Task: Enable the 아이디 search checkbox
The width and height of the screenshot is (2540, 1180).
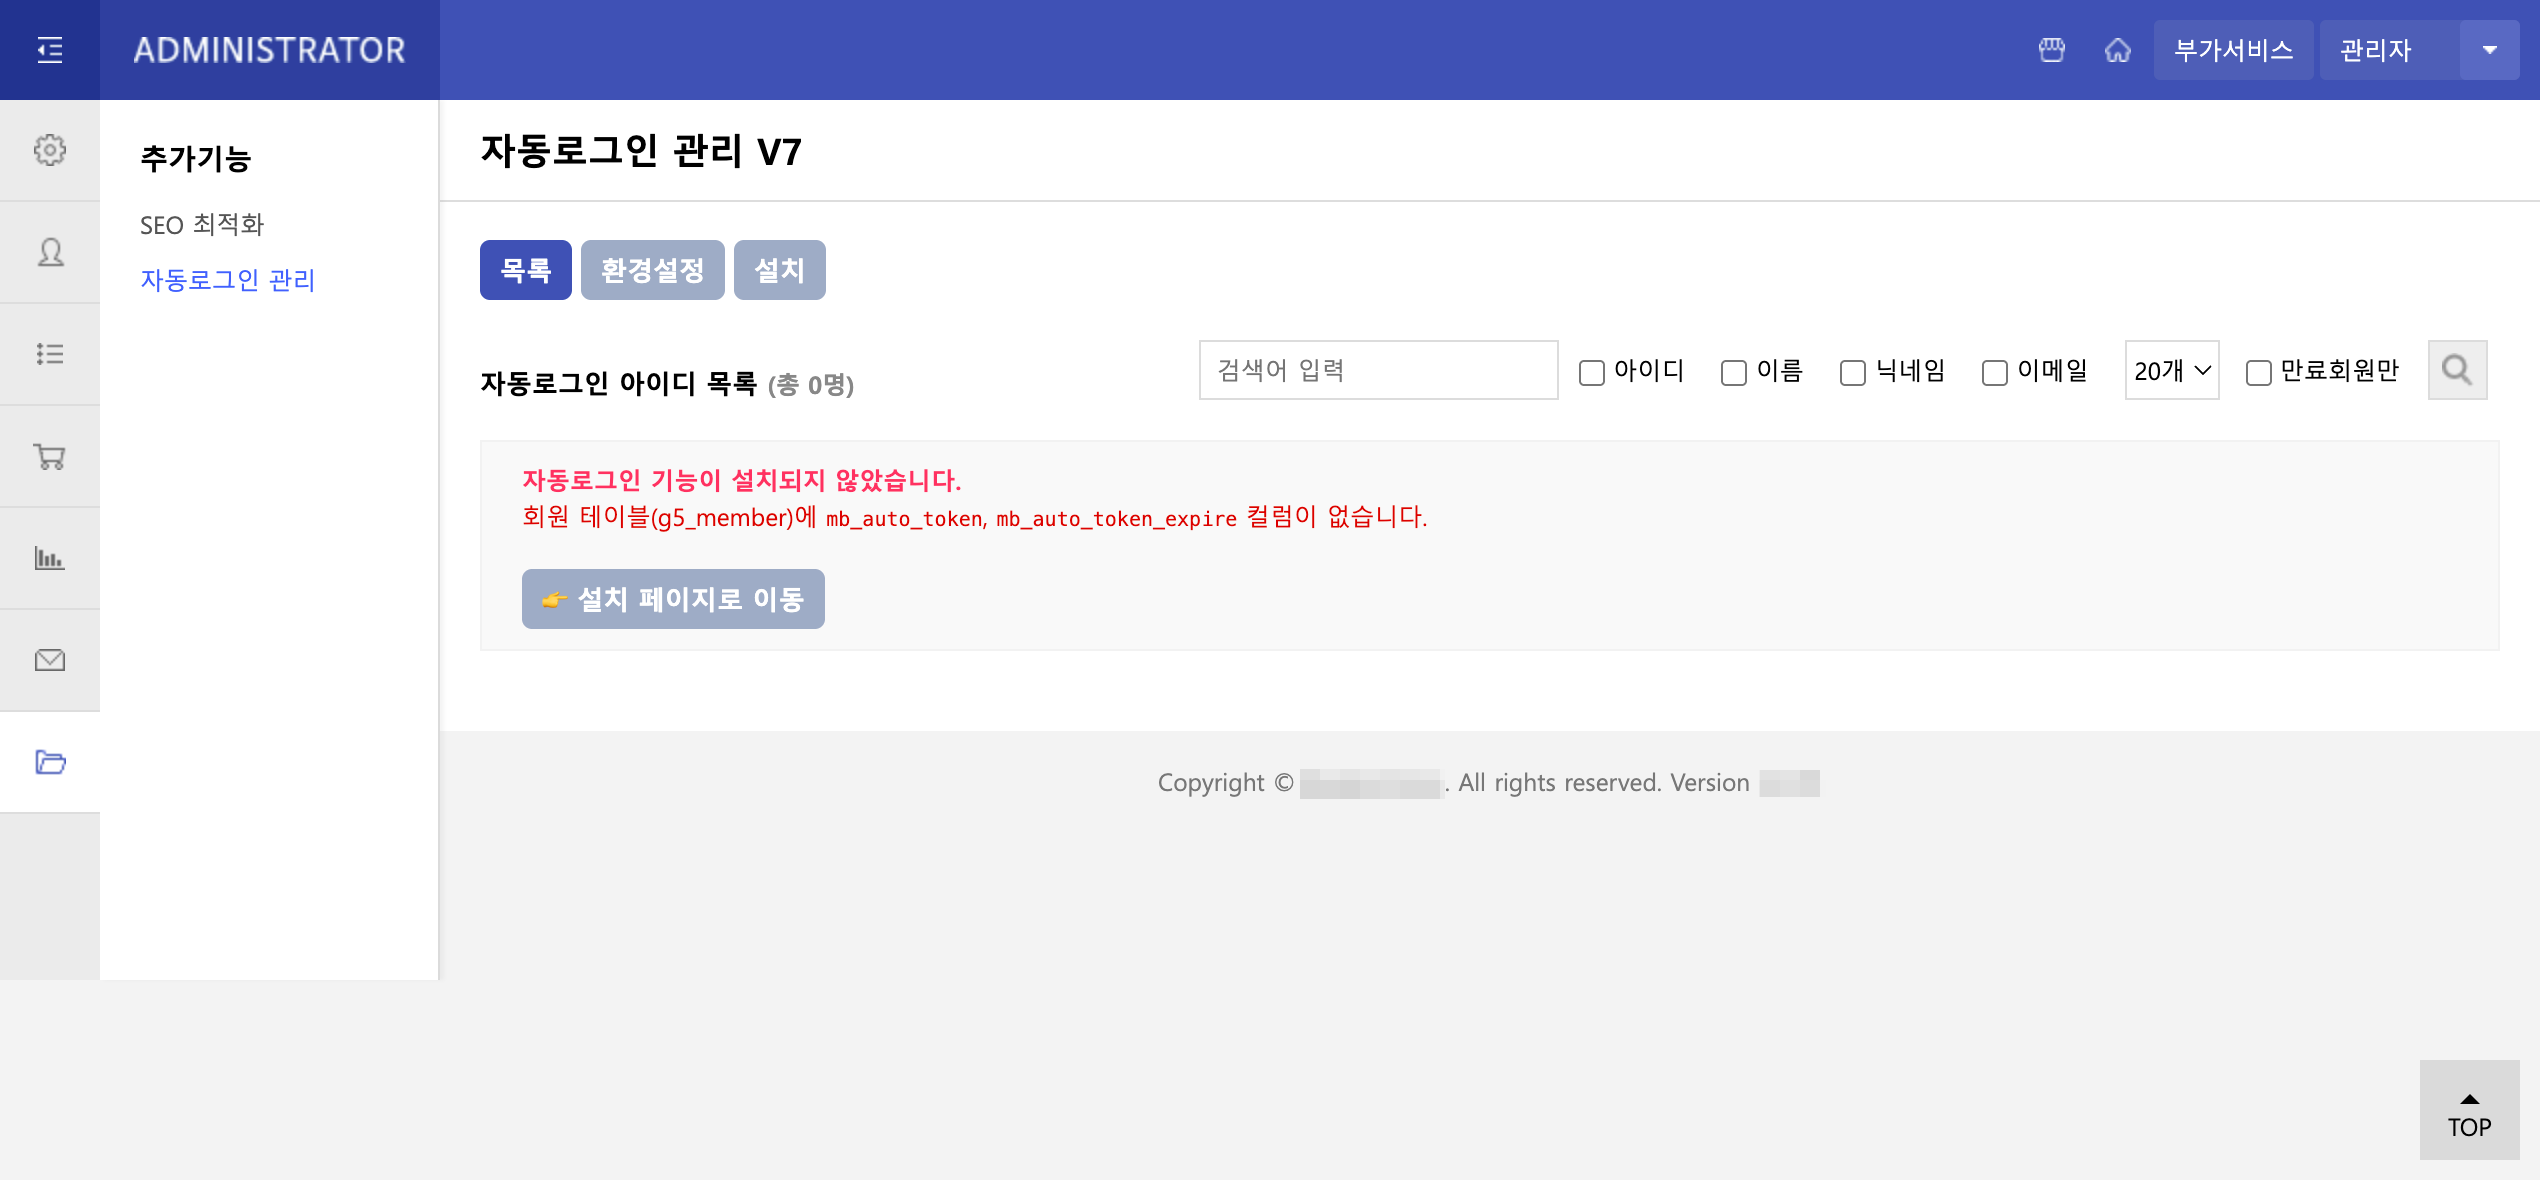Action: click(1592, 372)
